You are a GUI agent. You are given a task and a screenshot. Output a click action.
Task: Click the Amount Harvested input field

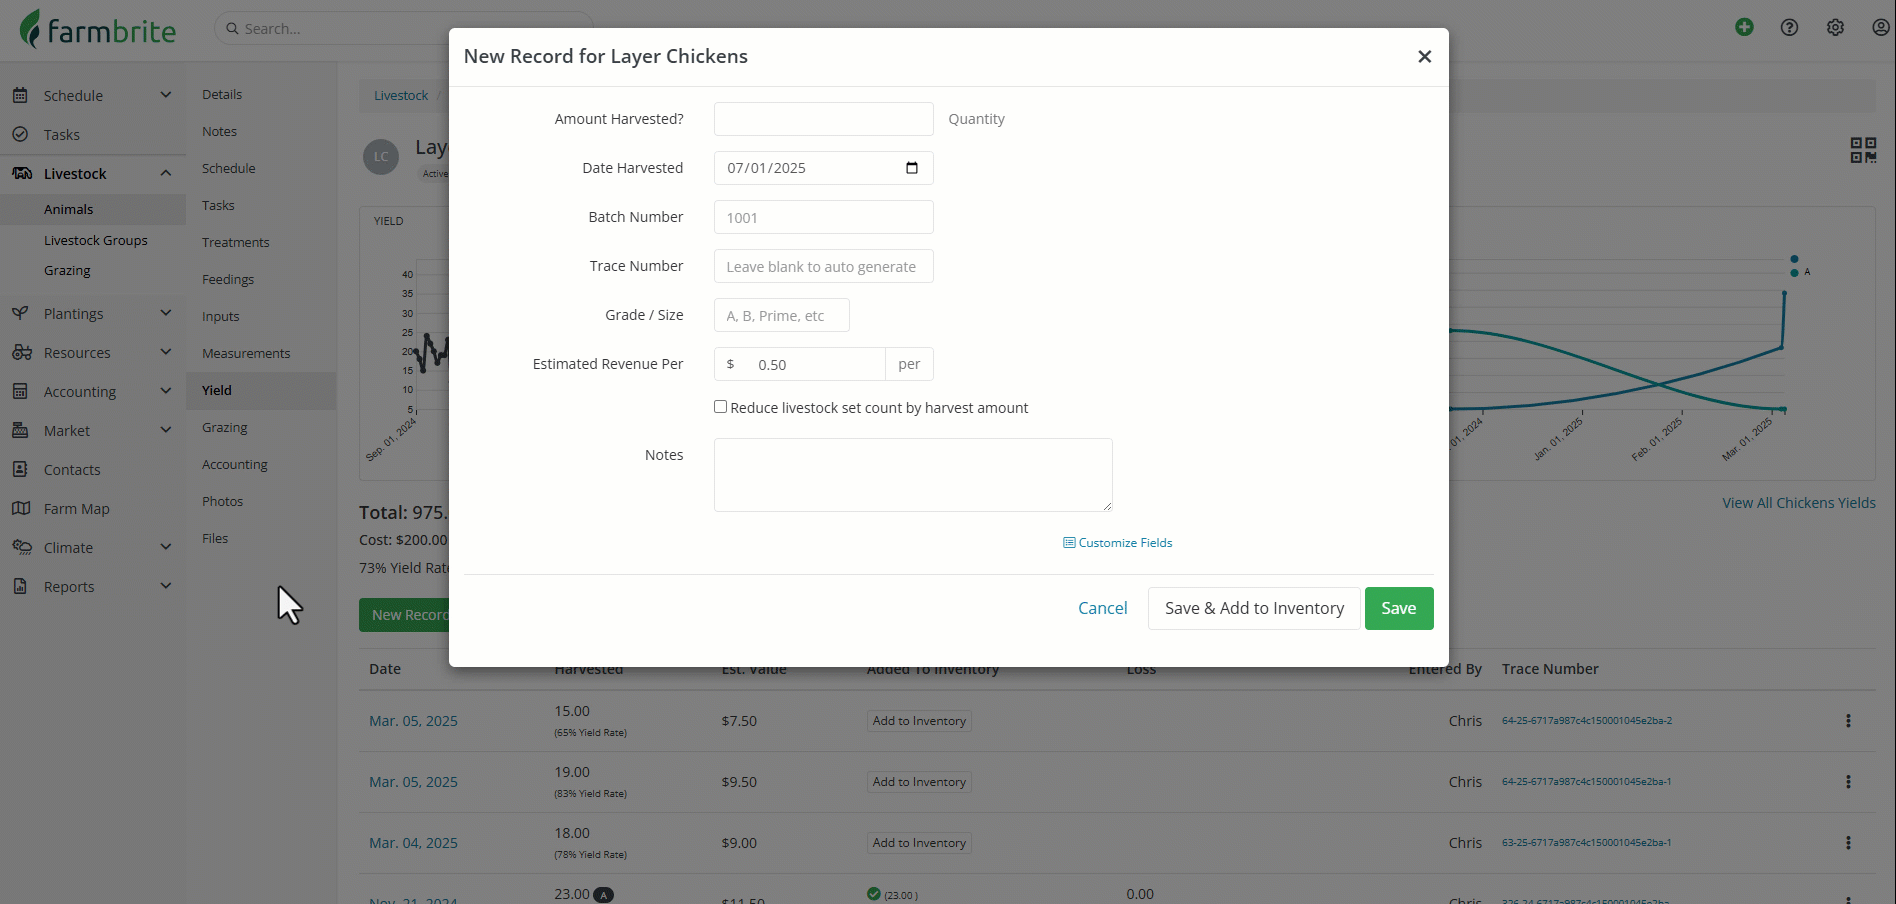coord(823,119)
